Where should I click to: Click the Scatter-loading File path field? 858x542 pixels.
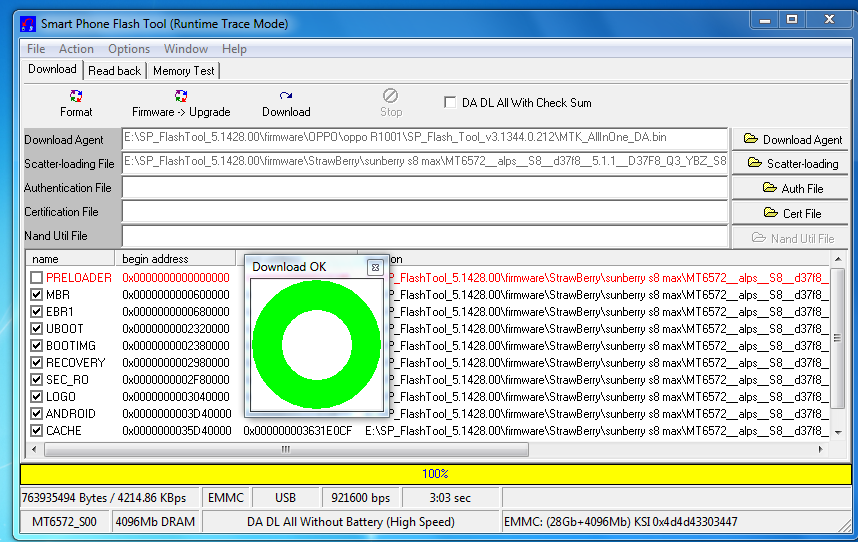point(425,162)
